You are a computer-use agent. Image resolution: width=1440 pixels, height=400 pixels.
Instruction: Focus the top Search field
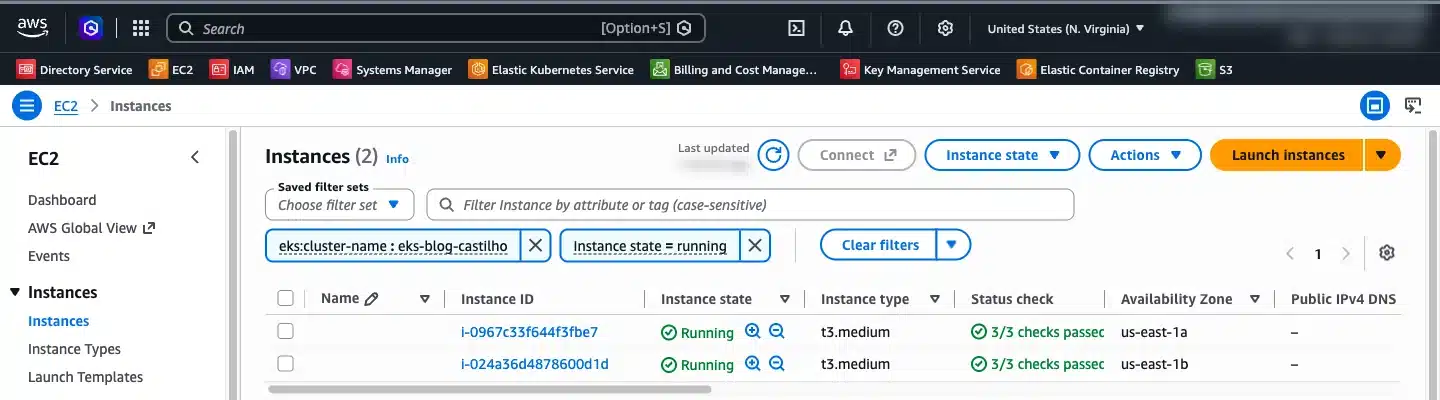(436, 28)
